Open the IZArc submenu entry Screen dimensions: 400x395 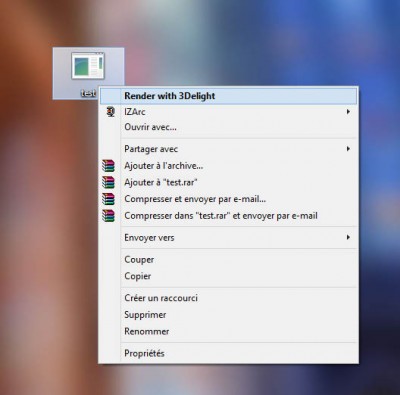pyautogui.click(x=228, y=112)
